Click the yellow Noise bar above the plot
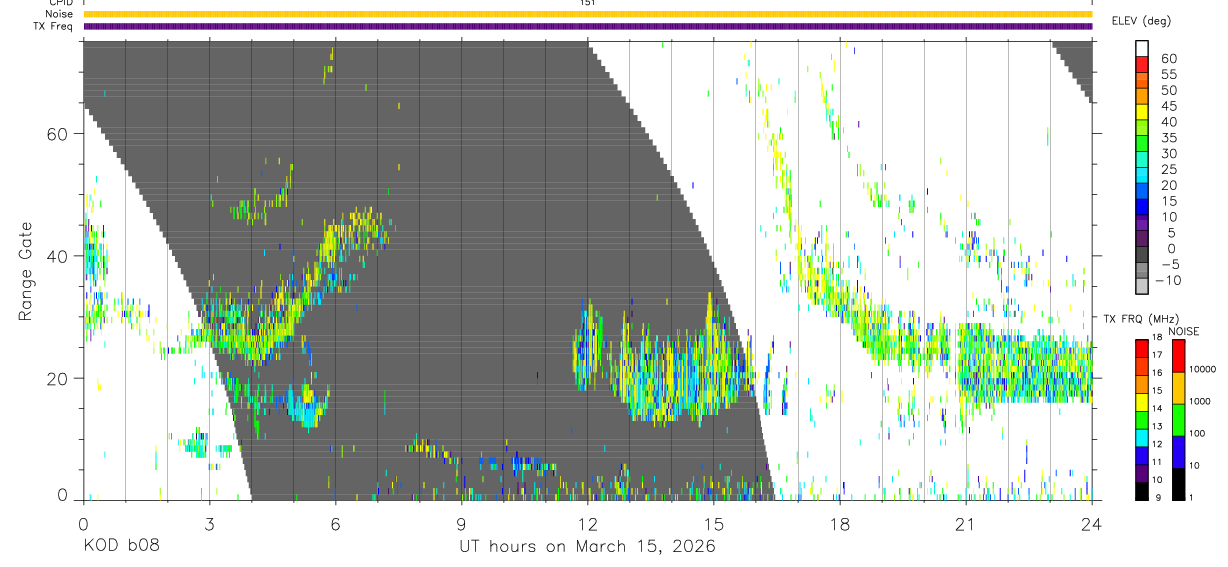 click(x=587, y=14)
